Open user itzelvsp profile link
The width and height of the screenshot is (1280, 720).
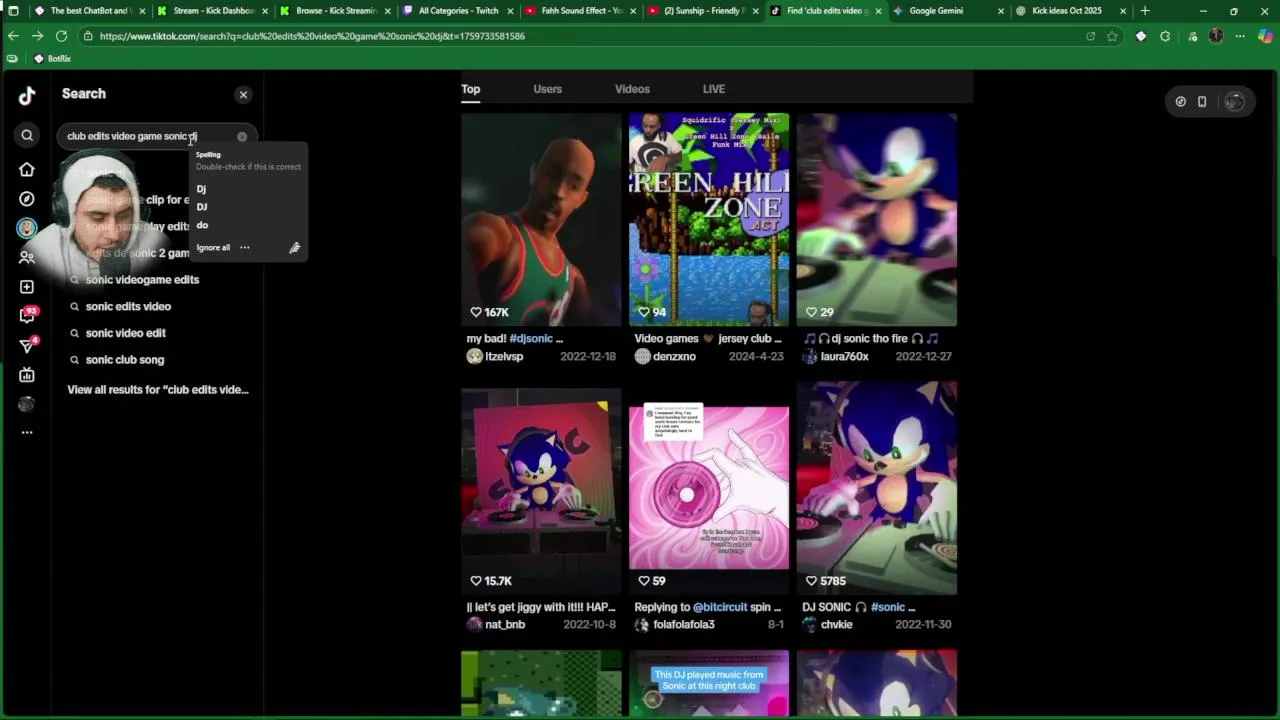point(504,357)
